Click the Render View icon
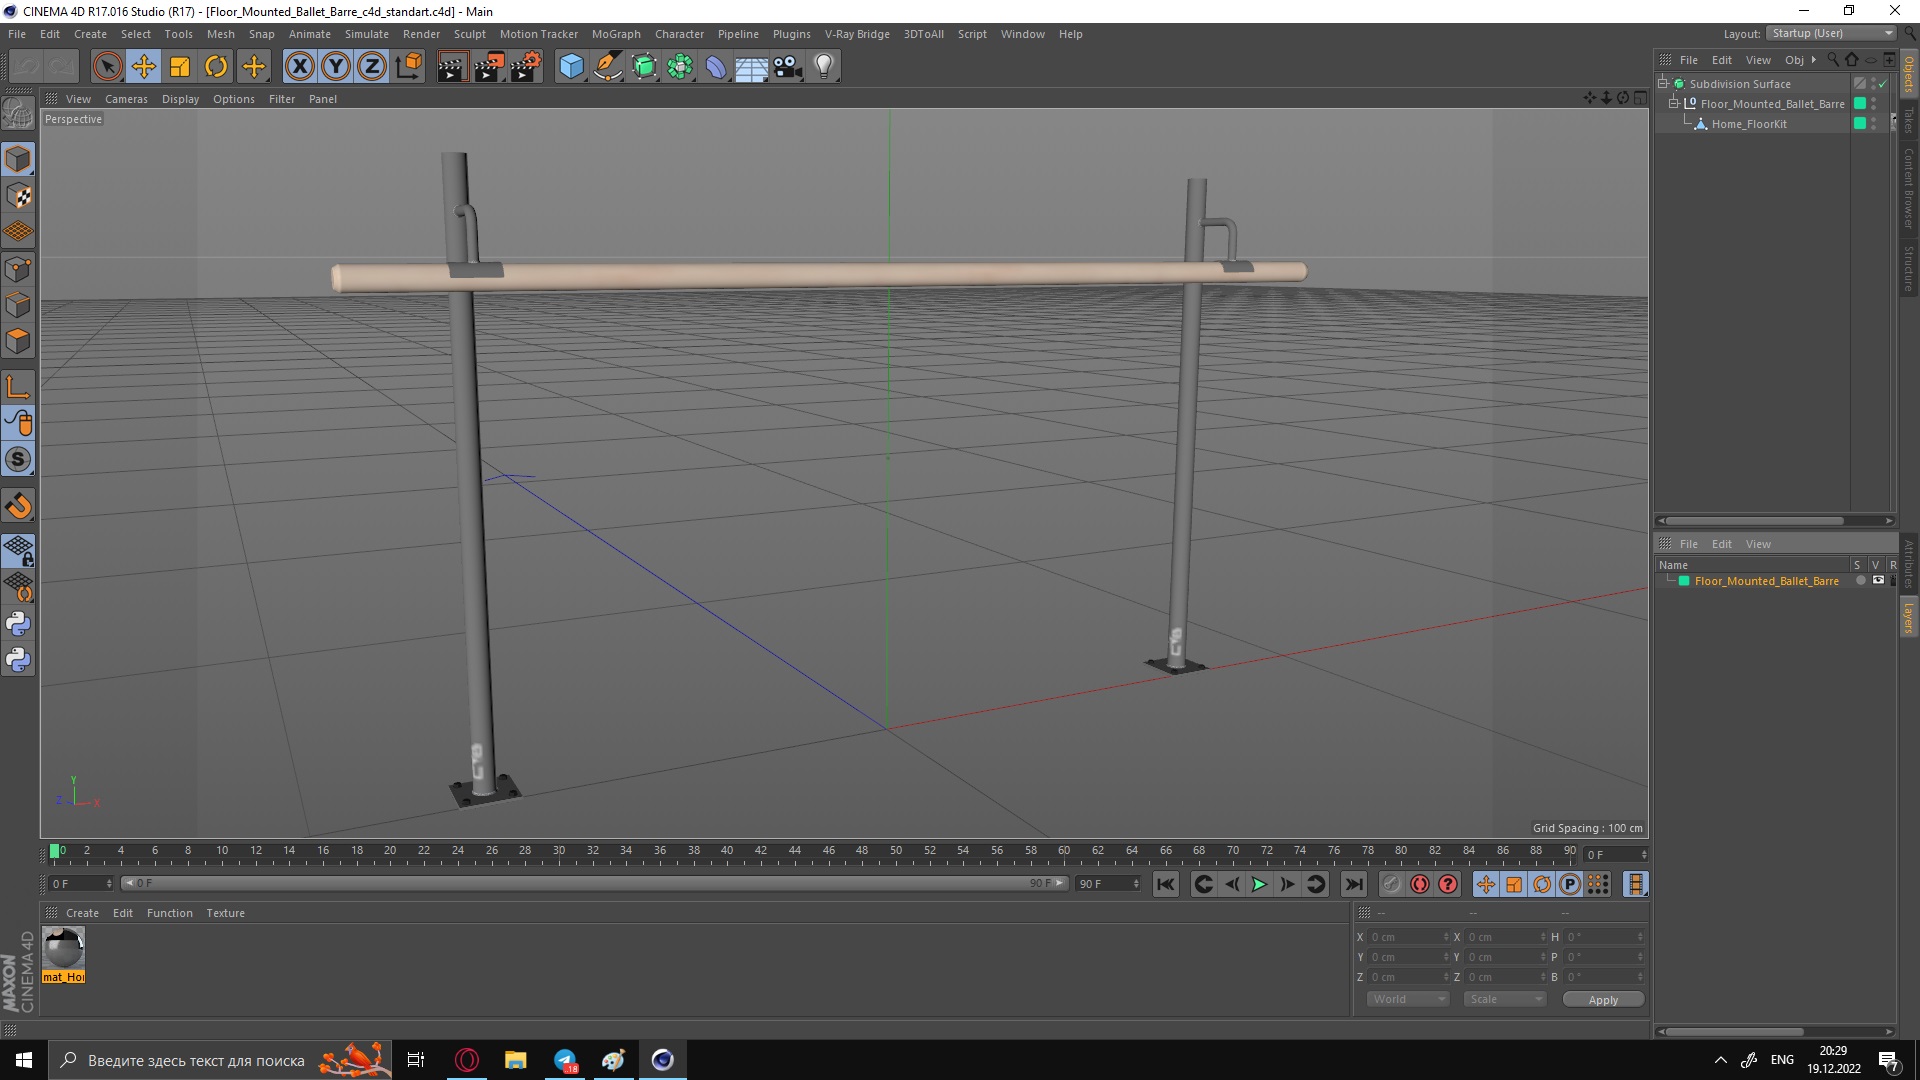This screenshot has width=1920, height=1080. (452, 67)
